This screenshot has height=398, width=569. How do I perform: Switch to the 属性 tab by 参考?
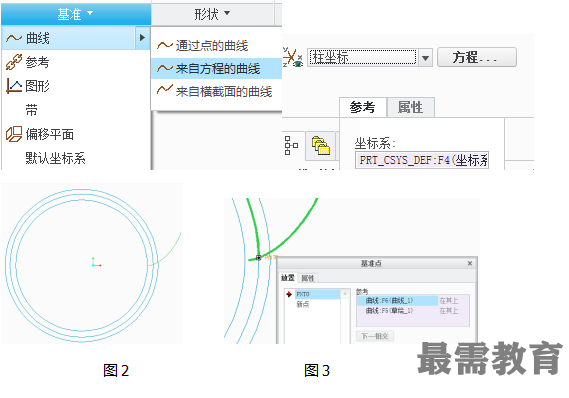point(410,107)
